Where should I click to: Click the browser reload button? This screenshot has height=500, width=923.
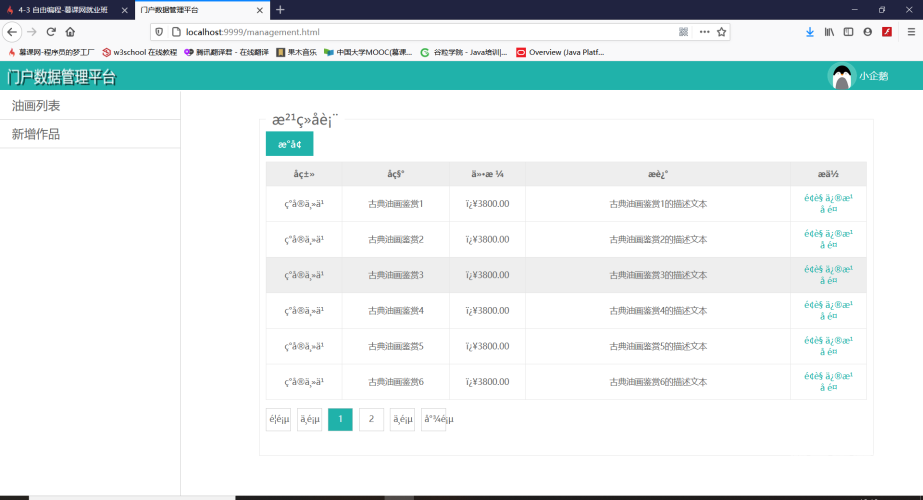point(50,32)
